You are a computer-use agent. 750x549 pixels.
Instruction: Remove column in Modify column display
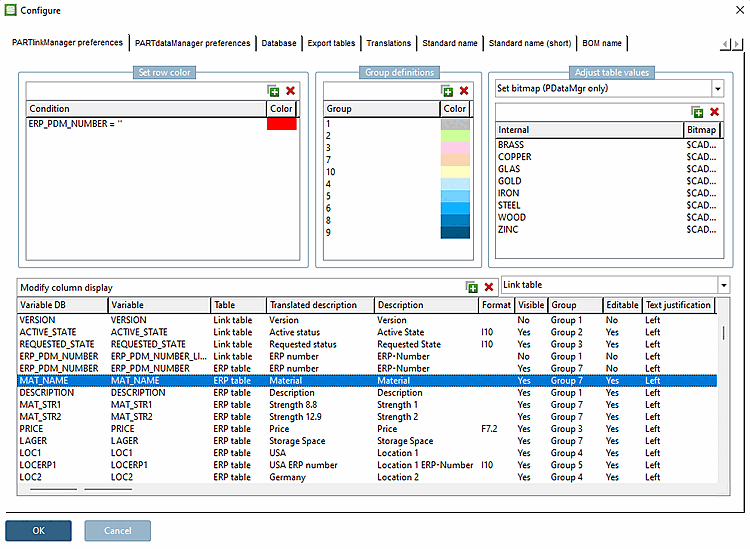(x=489, y=287)
